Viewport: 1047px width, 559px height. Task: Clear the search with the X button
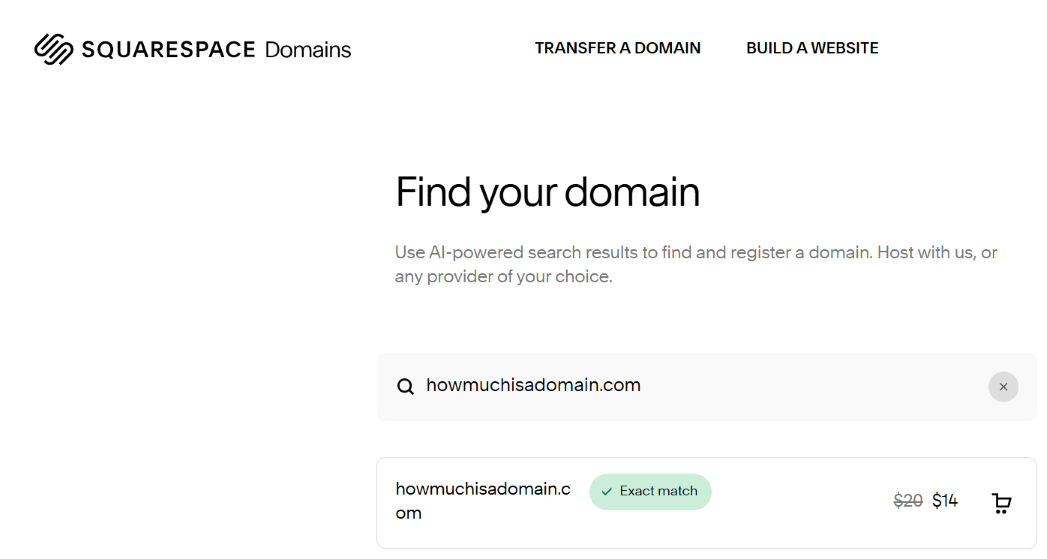click(1003, 386)
